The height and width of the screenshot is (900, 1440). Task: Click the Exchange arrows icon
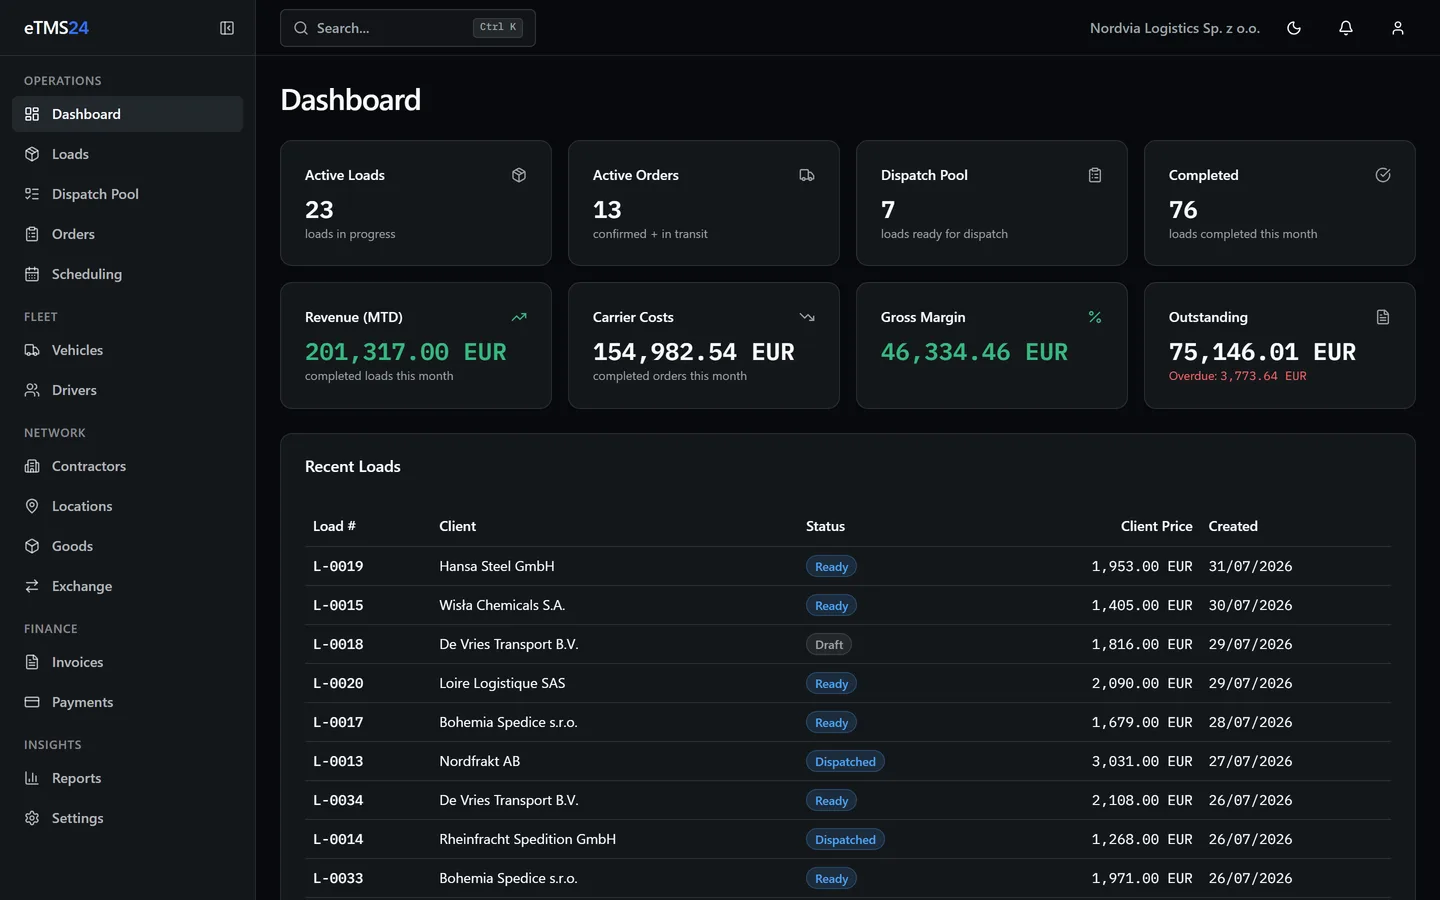[x=32, y=586]
